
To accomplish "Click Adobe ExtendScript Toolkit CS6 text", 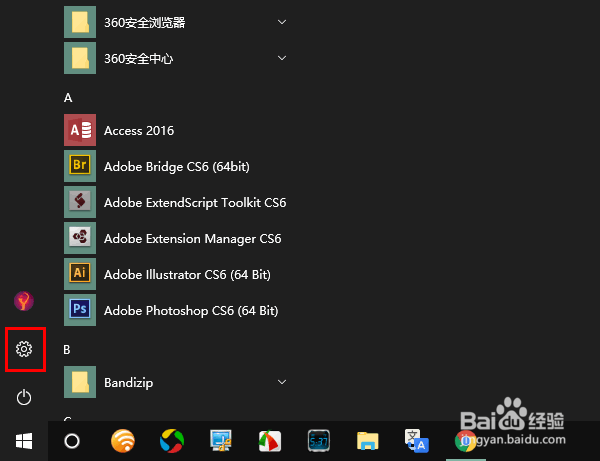I will pyautogui.click(x=195, y=203).
